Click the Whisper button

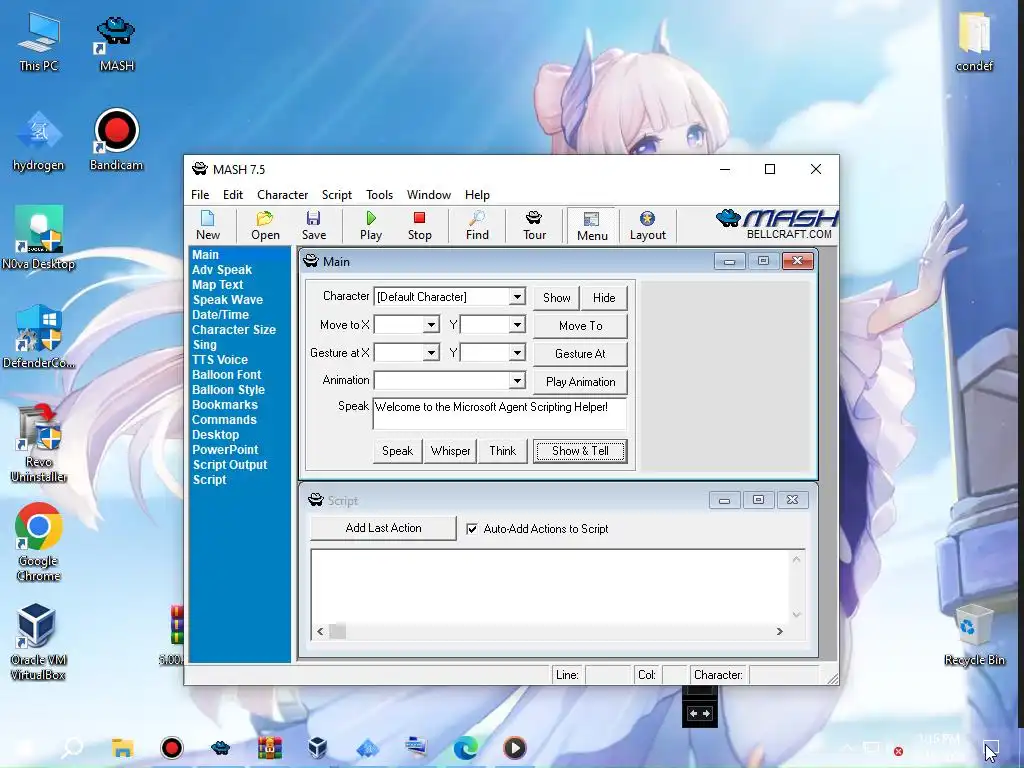tap(450, 451)
